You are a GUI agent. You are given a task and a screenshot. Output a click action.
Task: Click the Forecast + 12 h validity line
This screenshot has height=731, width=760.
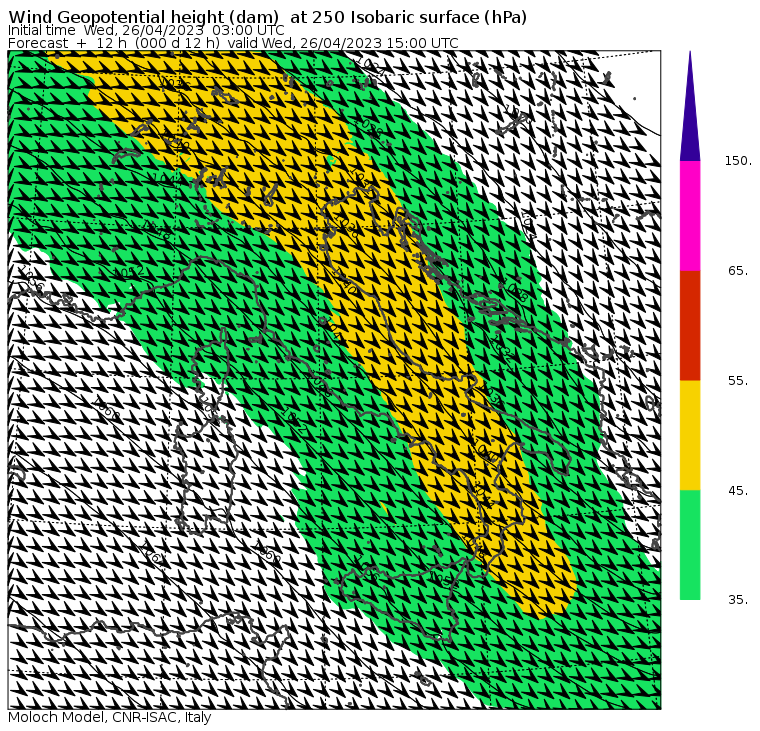tap(233, 43)
